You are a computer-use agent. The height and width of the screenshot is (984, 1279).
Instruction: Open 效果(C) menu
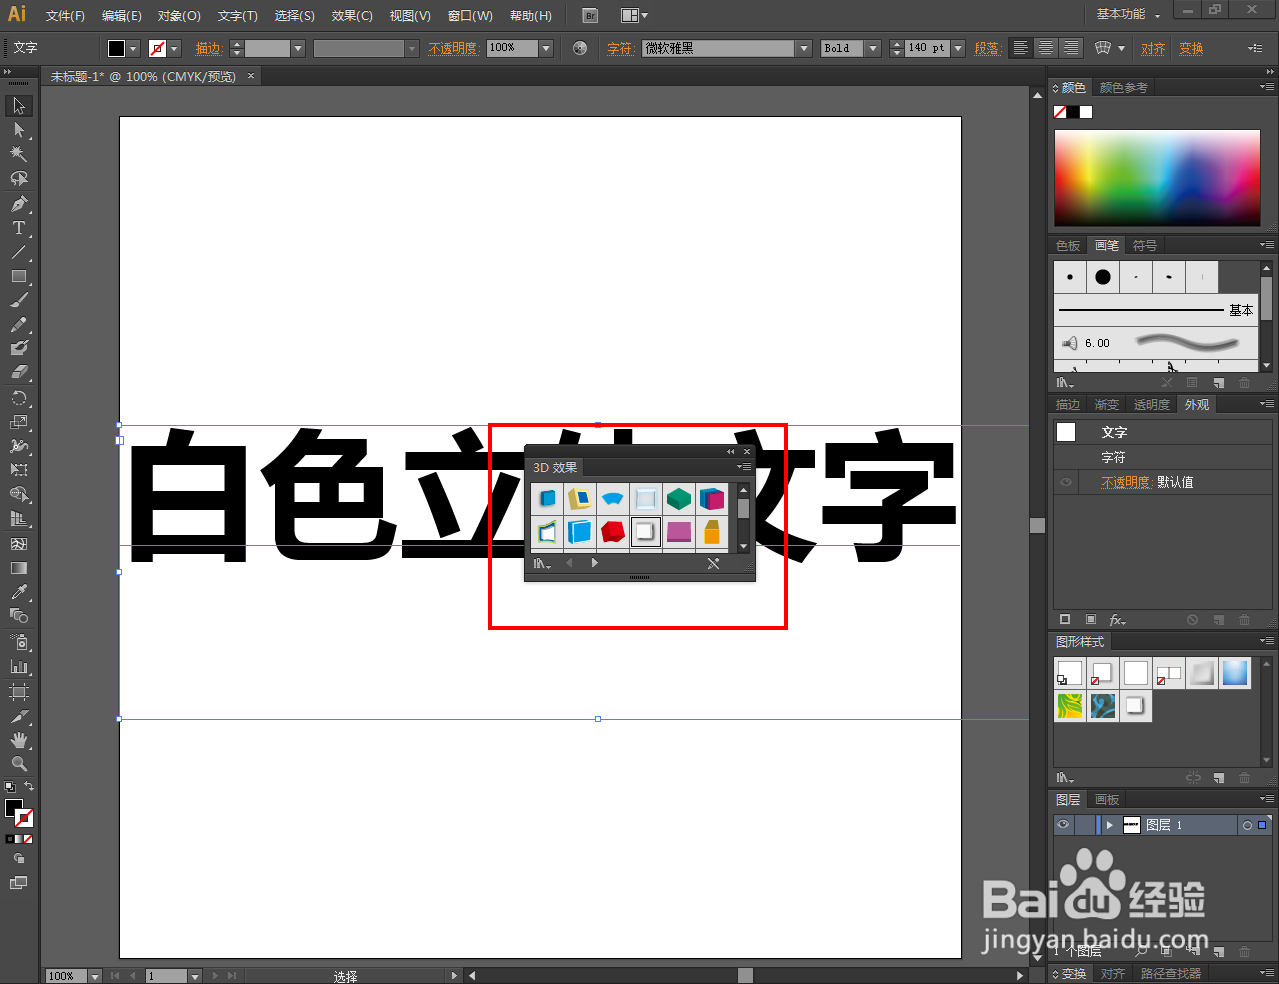coord(352,15)
